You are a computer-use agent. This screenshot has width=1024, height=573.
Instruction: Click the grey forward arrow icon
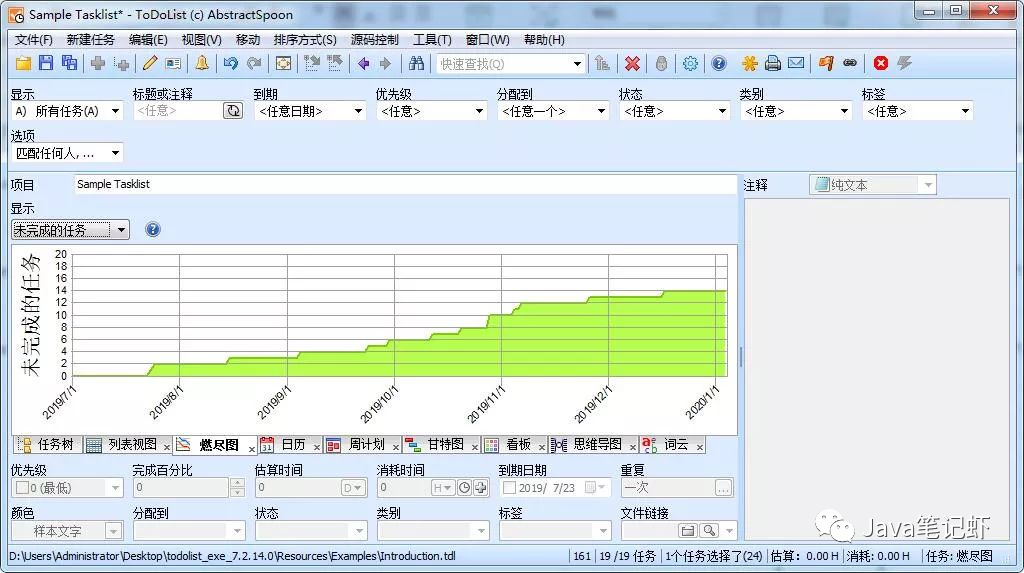pyautogui.click(x=385, y=63)
